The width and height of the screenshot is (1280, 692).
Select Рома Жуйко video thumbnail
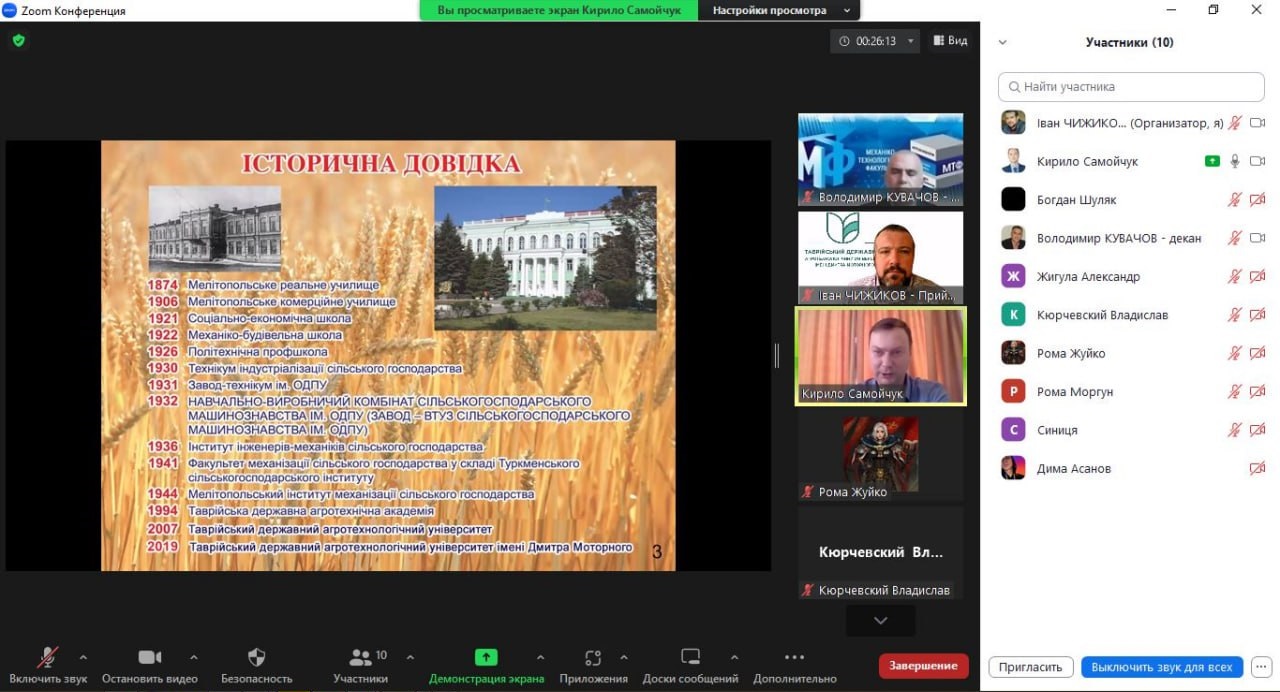[x=880, y=454]
